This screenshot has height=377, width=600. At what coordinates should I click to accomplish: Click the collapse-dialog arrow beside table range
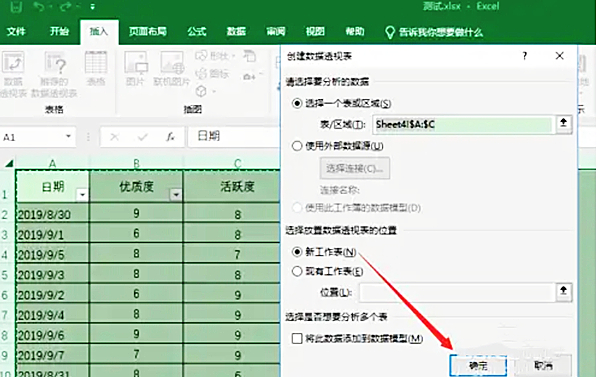click(563, 123)
